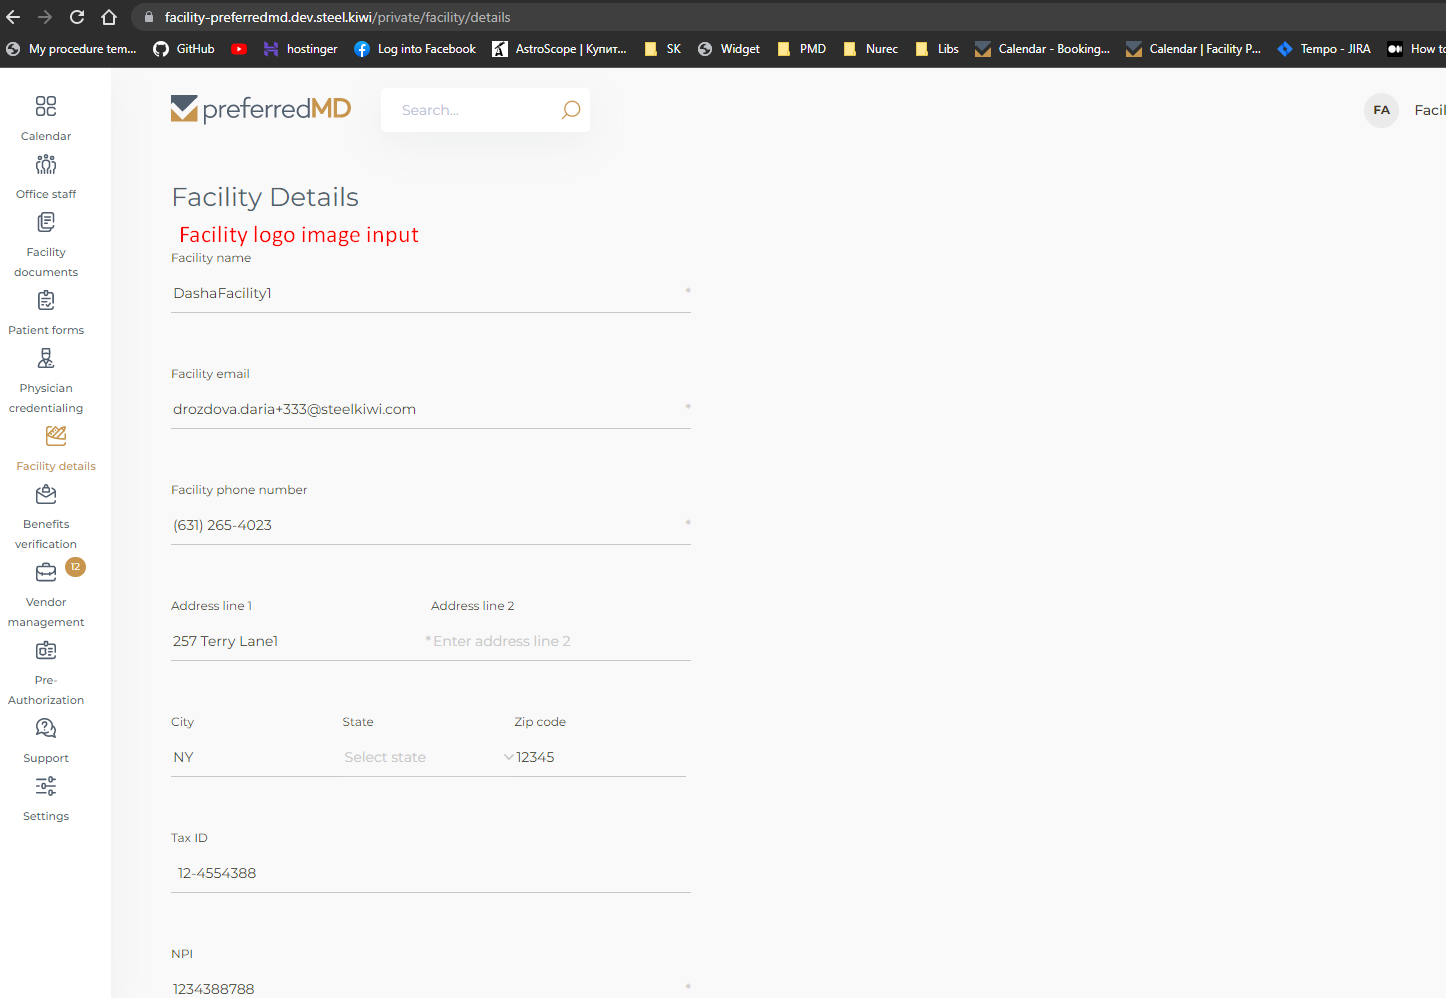Click the Tax ID input field
Viewport: 1446px width, 998px height.
click(430, 873)
